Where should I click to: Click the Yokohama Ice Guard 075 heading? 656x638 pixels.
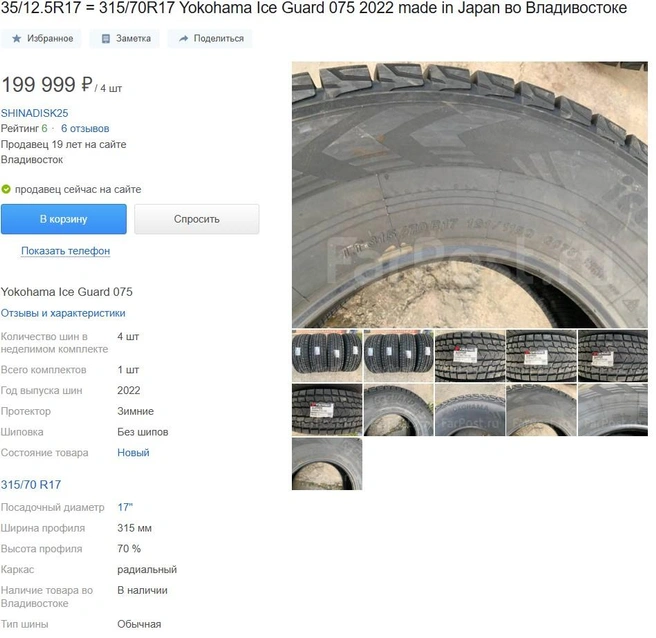[x=67, y=292]
